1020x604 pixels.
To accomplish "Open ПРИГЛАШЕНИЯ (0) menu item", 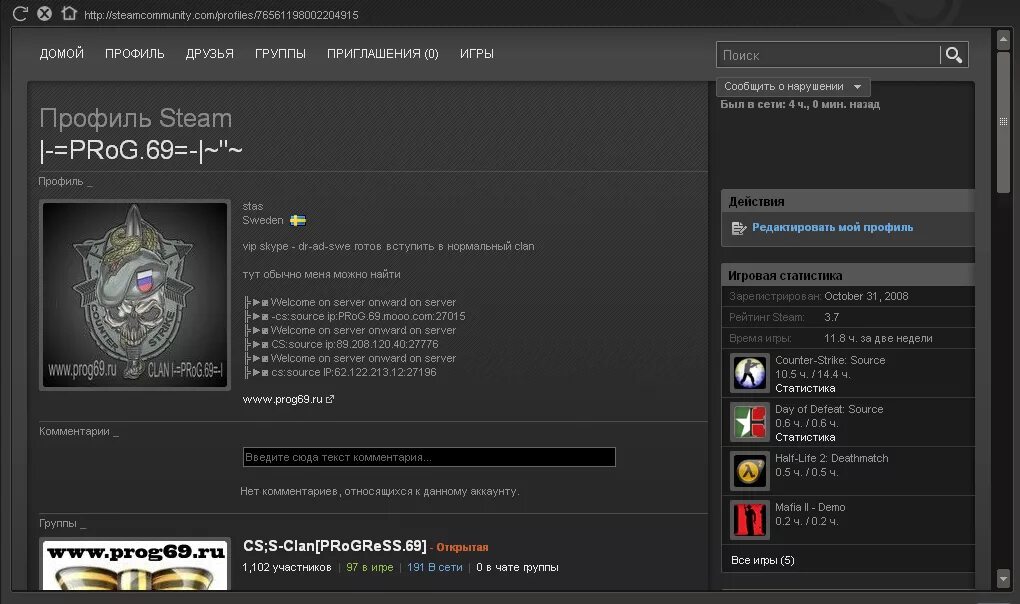I will [382, 54].
